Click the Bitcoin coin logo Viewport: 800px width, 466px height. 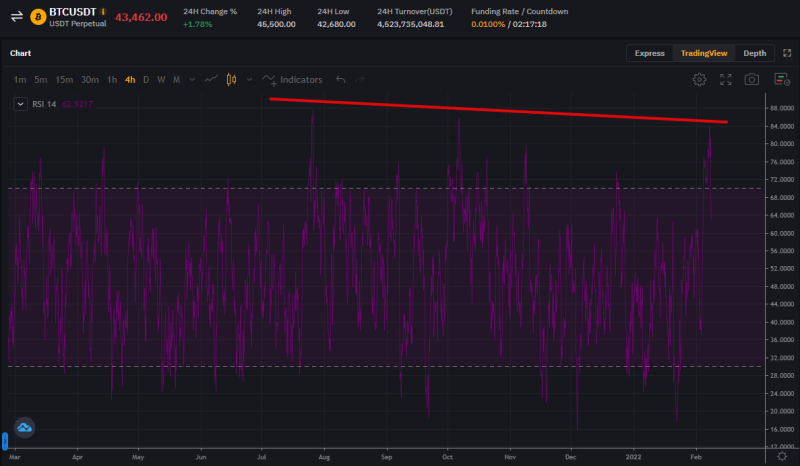[x=38, y=17]
